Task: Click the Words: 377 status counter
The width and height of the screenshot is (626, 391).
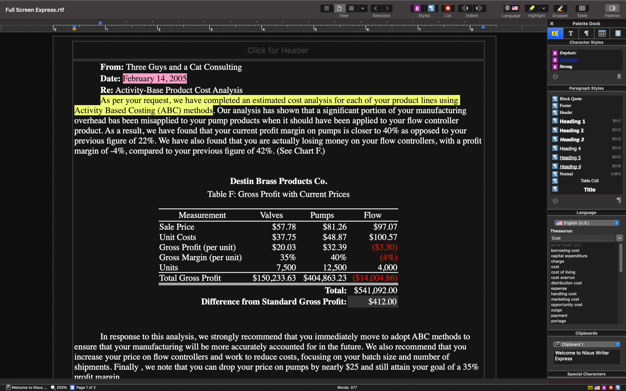Action: click(347, 387)
